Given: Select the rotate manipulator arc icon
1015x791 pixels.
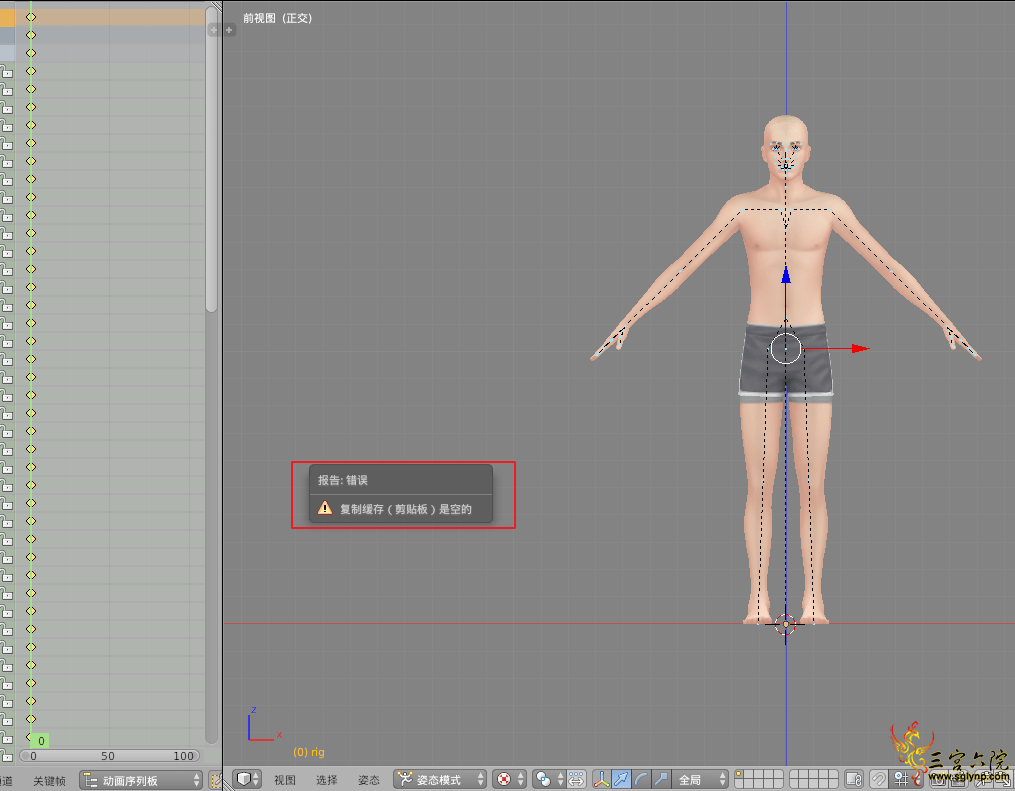Looking at the screenshot, I should [641, 779].
